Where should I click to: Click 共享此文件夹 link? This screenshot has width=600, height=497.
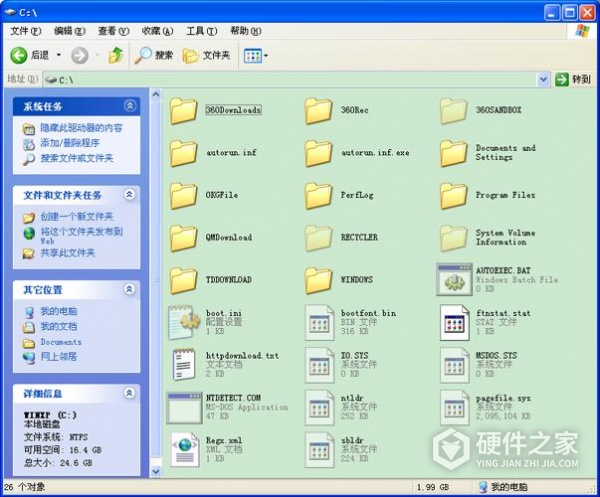point(67,253)
